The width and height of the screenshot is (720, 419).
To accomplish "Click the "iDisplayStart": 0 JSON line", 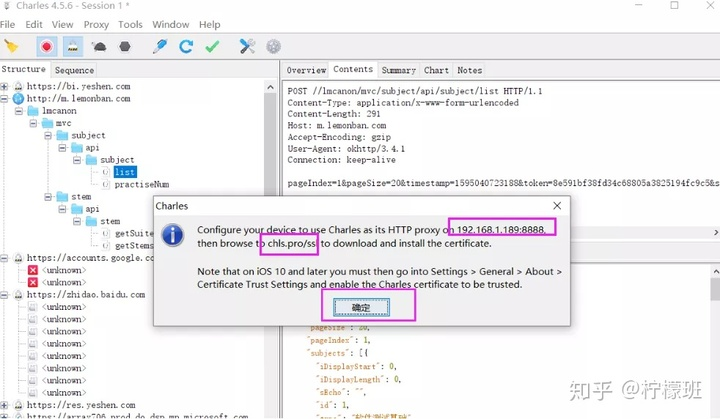I will 356,366.
